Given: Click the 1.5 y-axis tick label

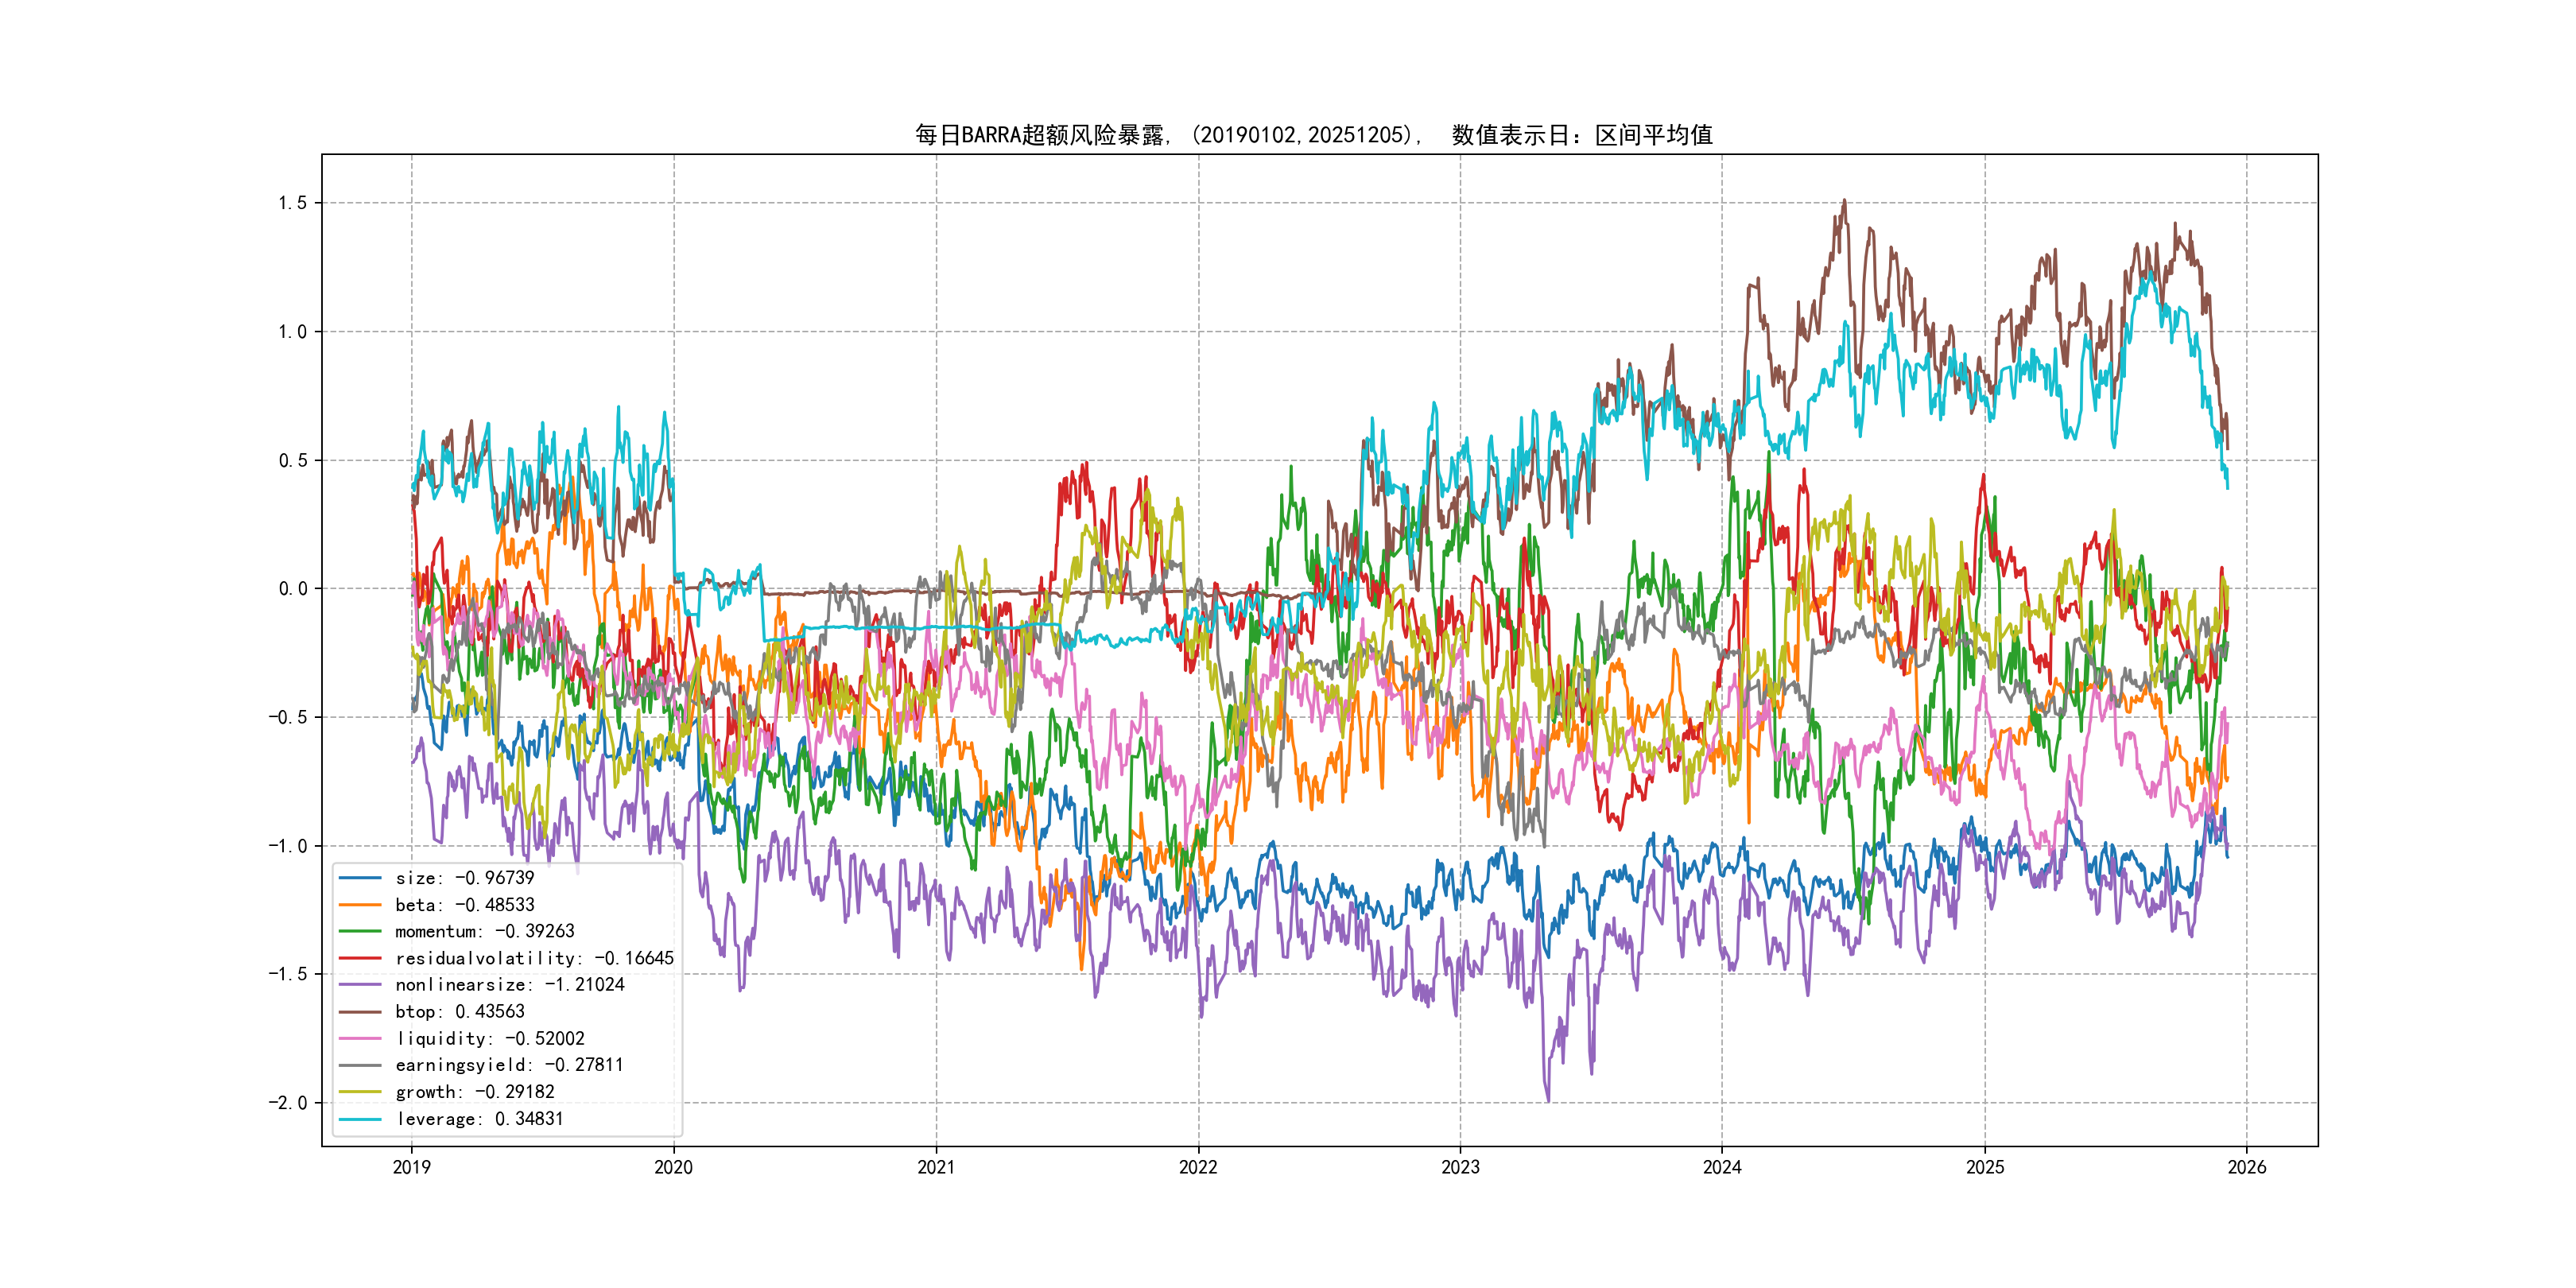Looking at the screenshot, I should click(292, 203).
